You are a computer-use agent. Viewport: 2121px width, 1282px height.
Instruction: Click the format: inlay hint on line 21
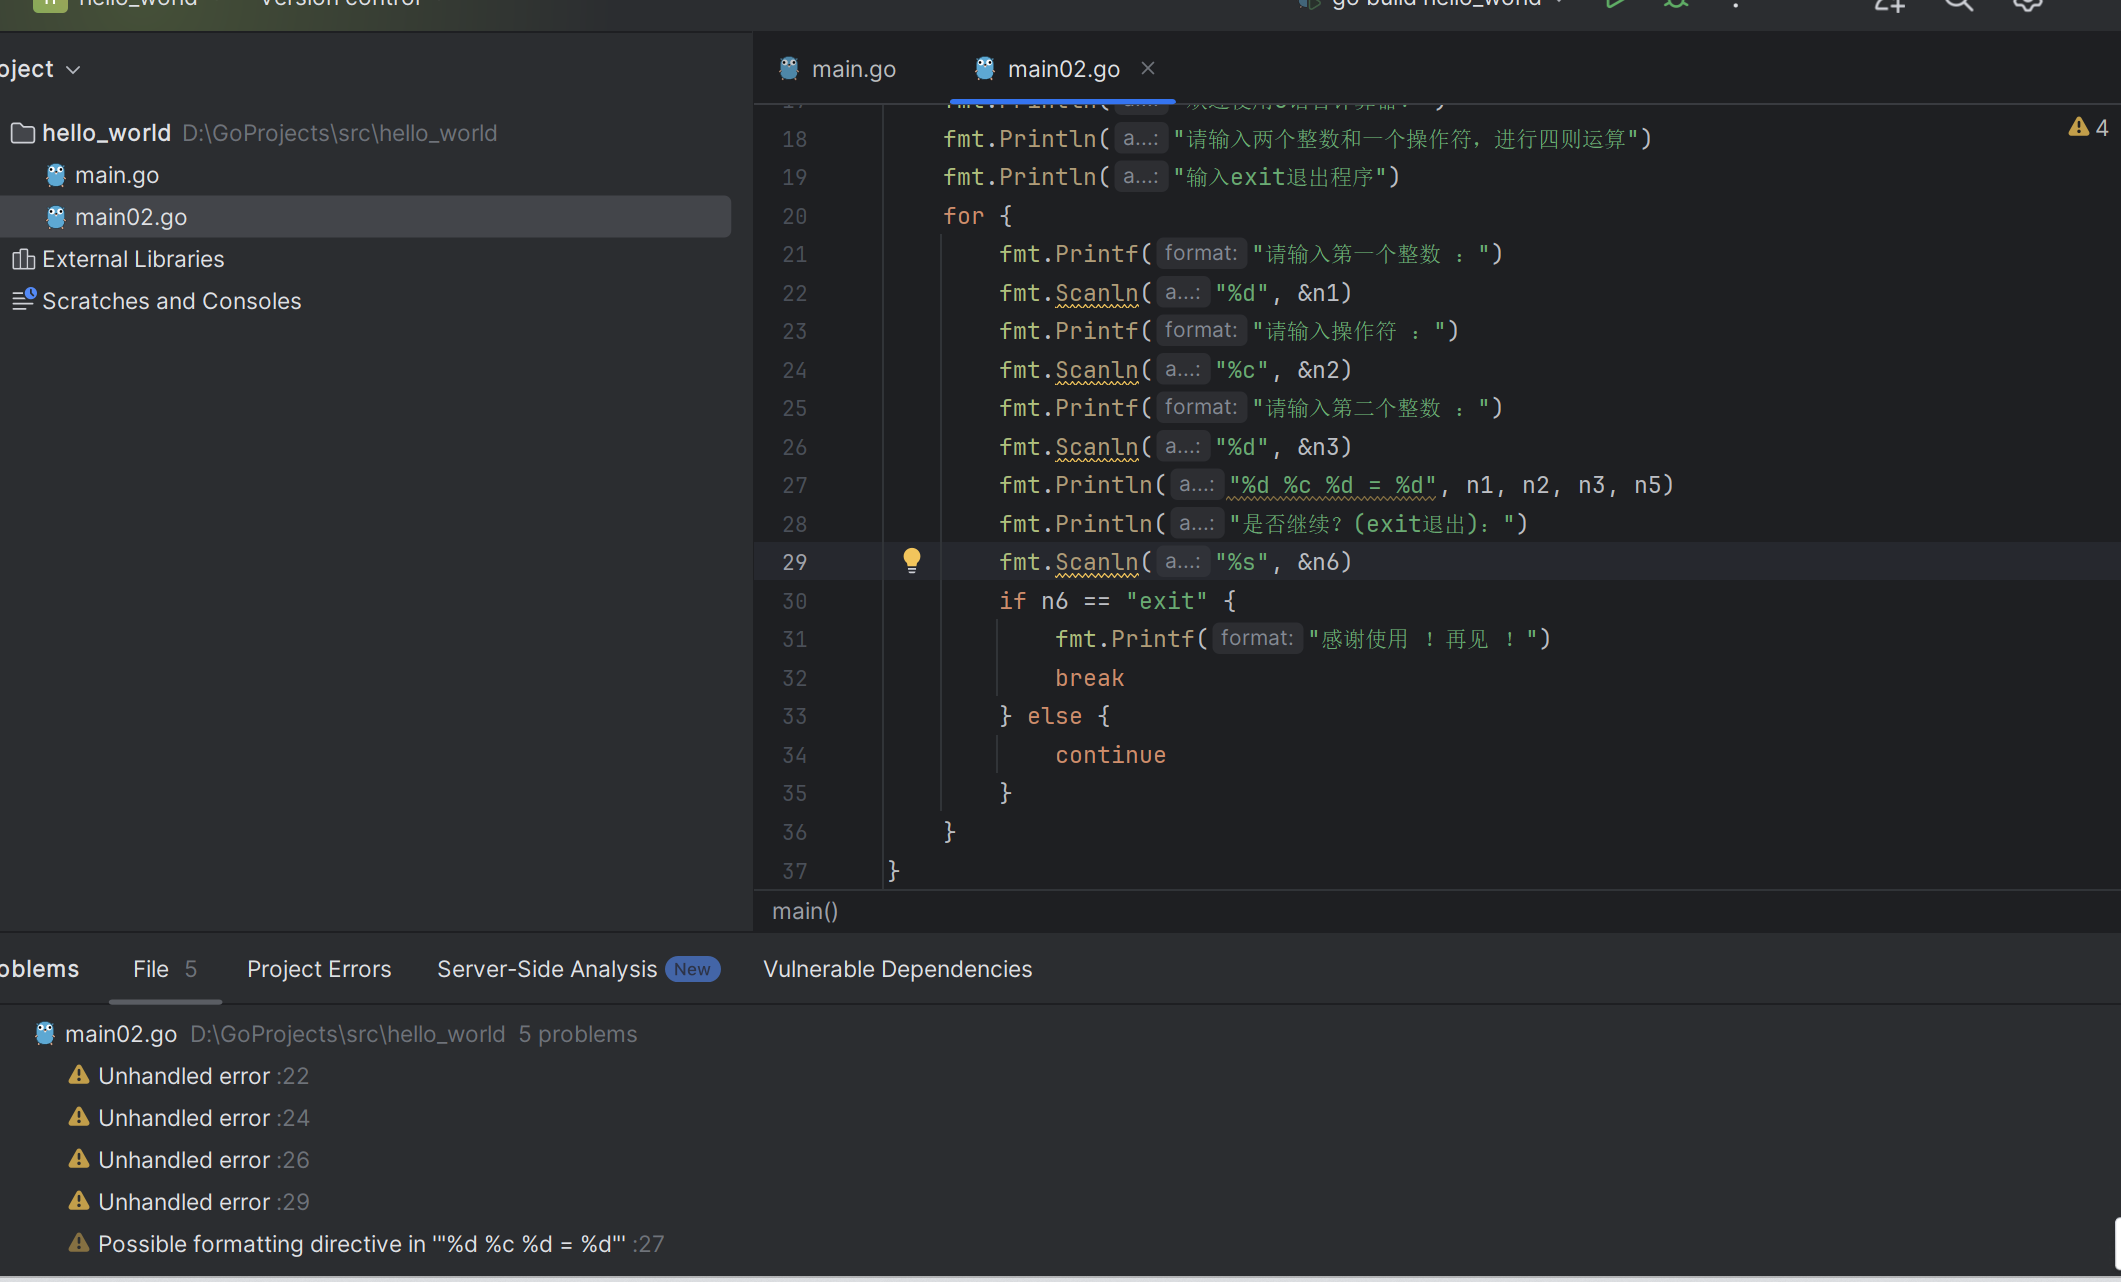(x=1200, y=253)
